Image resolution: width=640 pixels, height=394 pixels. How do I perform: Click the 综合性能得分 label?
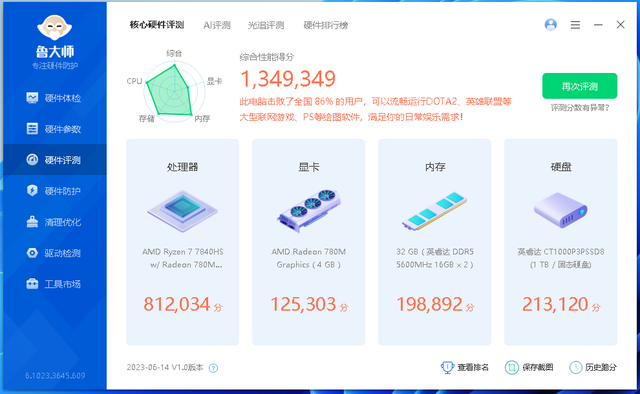[267, 57]
